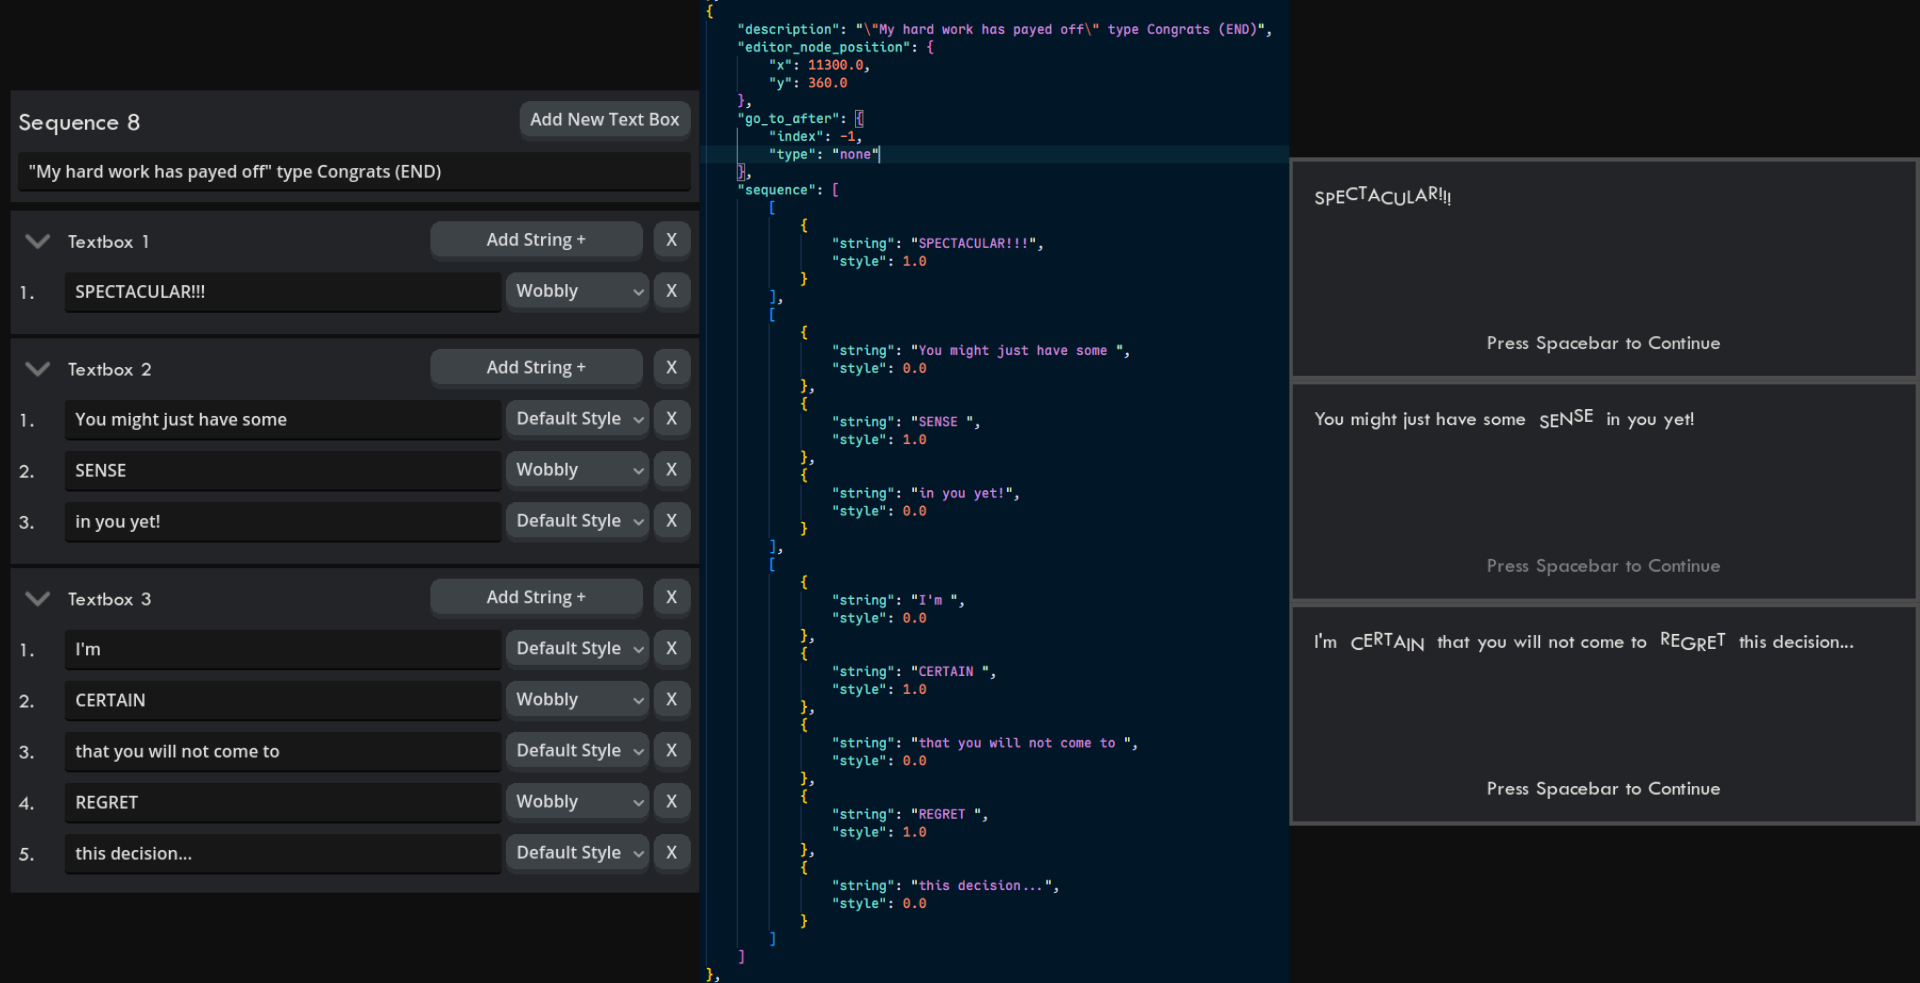Click wobbly CERTAIN word in preview
1920x983 pixels.
tap(1387, 642)
